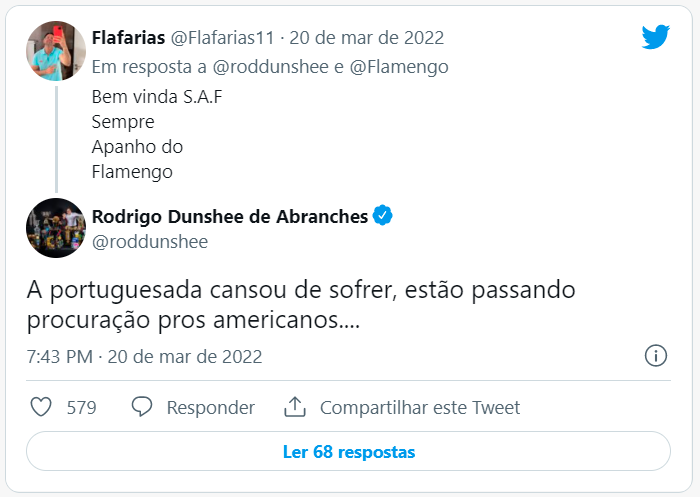Click the Flafarias display name

(129, 38)
